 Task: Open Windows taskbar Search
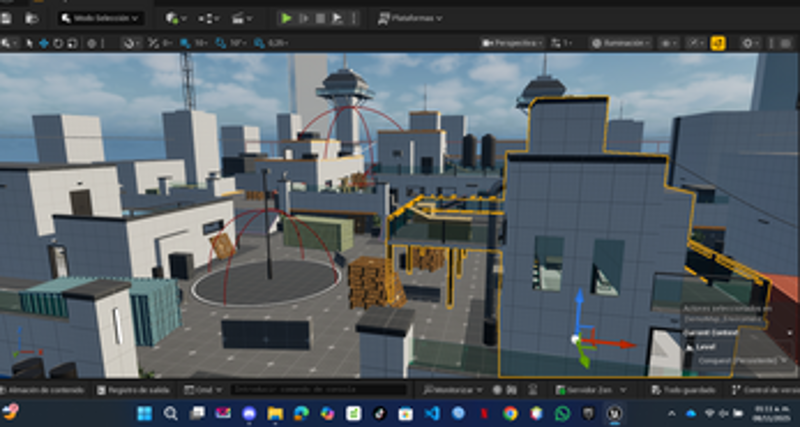[x=170, y=413]
